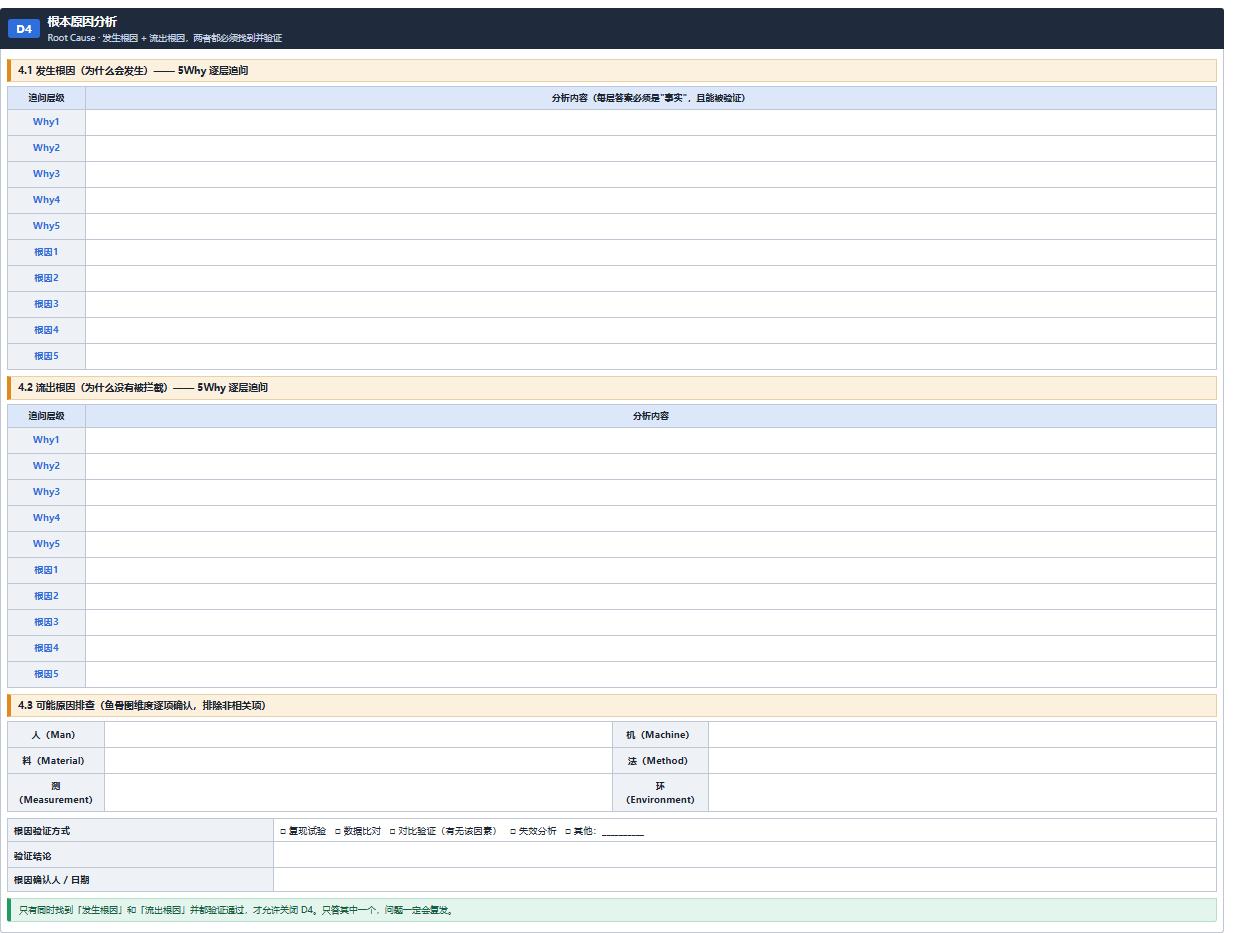Check the 对比验证（有无该因素）option
The width and height of the screenshot is (1240, 933).
[x=393, y=831]
